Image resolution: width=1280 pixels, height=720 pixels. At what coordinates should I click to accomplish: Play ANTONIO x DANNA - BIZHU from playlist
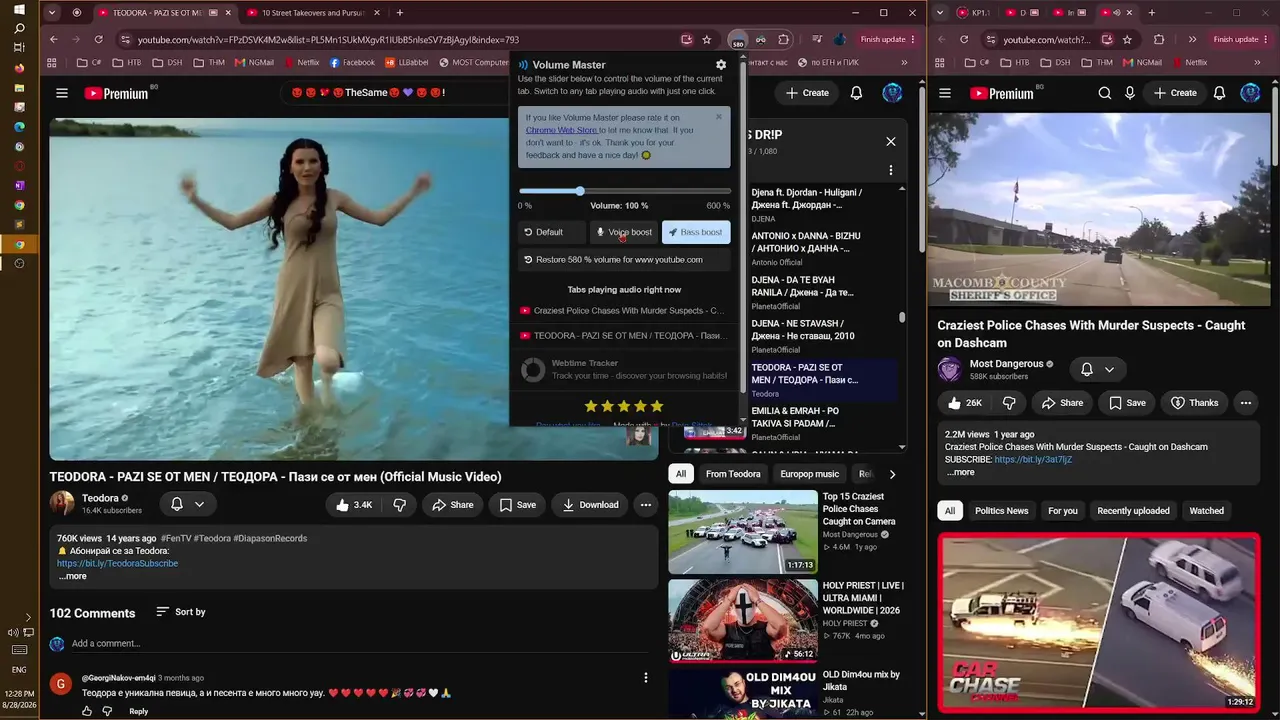coord(806,248)
